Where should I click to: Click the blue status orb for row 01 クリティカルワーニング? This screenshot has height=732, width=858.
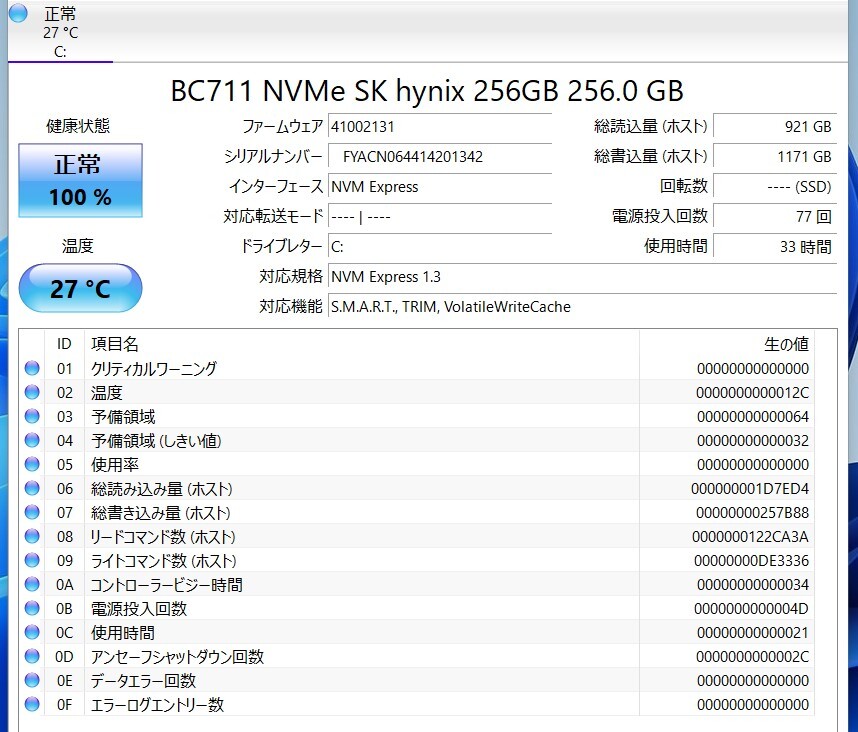pos(32,369)
